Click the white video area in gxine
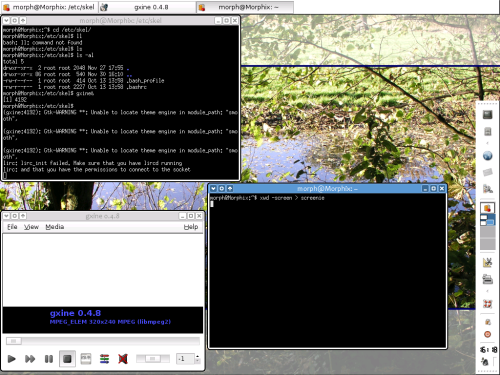The width and height of the screenshot is (500, 375). click(103, 270)
